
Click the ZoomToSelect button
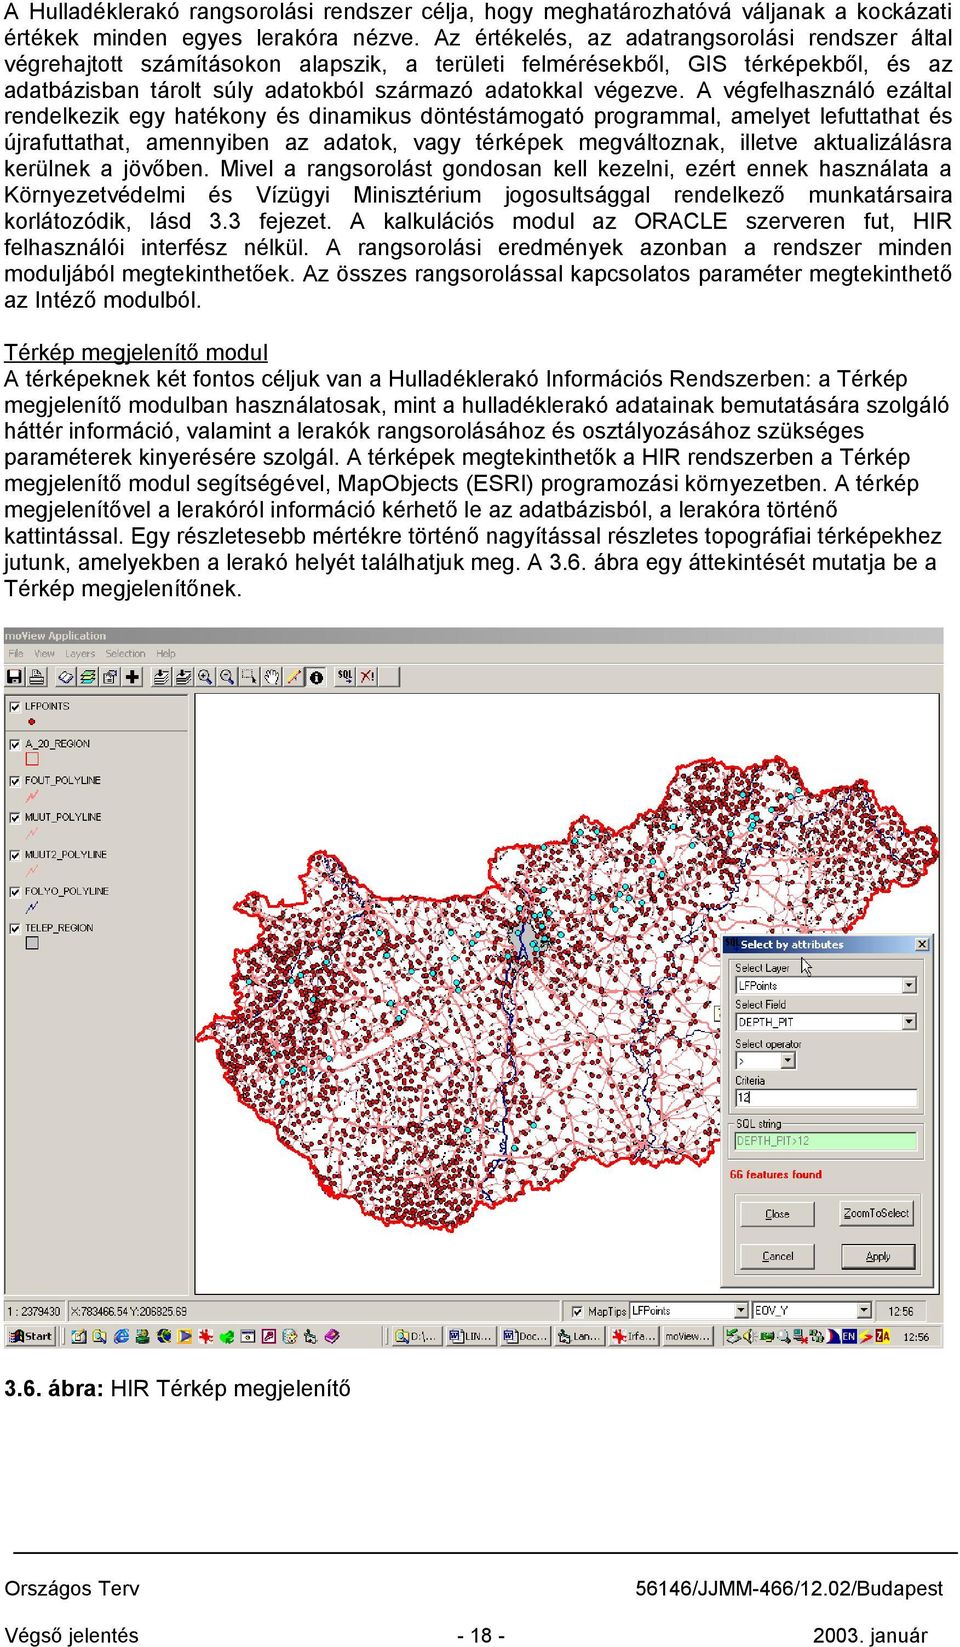click(x=876, y=1214)
